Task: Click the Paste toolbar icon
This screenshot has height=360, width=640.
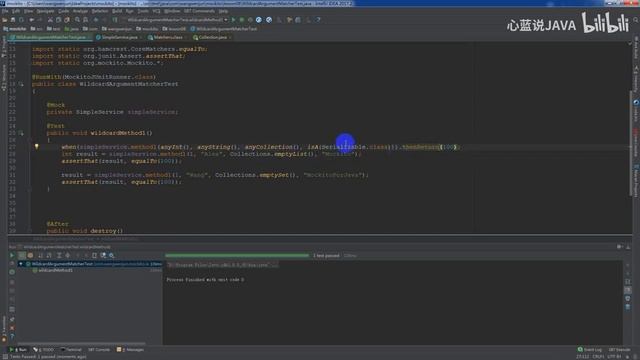Action: coord(67,20)
